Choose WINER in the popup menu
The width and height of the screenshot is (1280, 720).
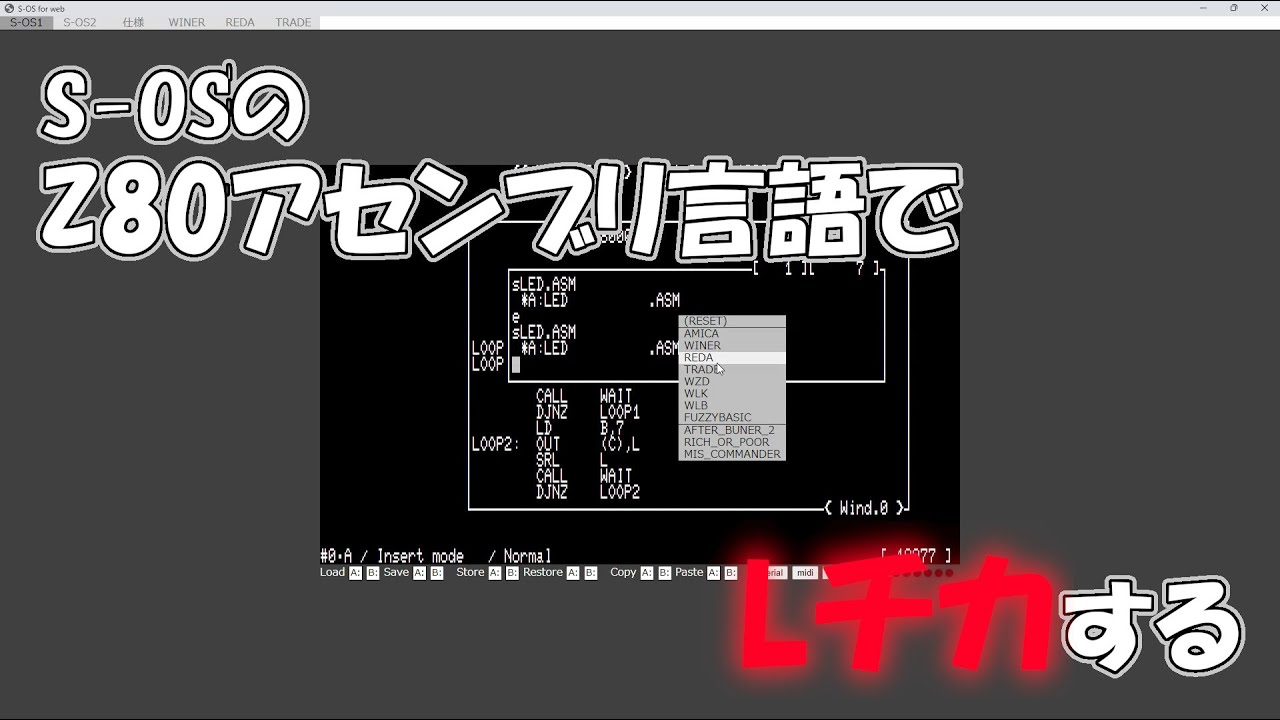(732, 345)
